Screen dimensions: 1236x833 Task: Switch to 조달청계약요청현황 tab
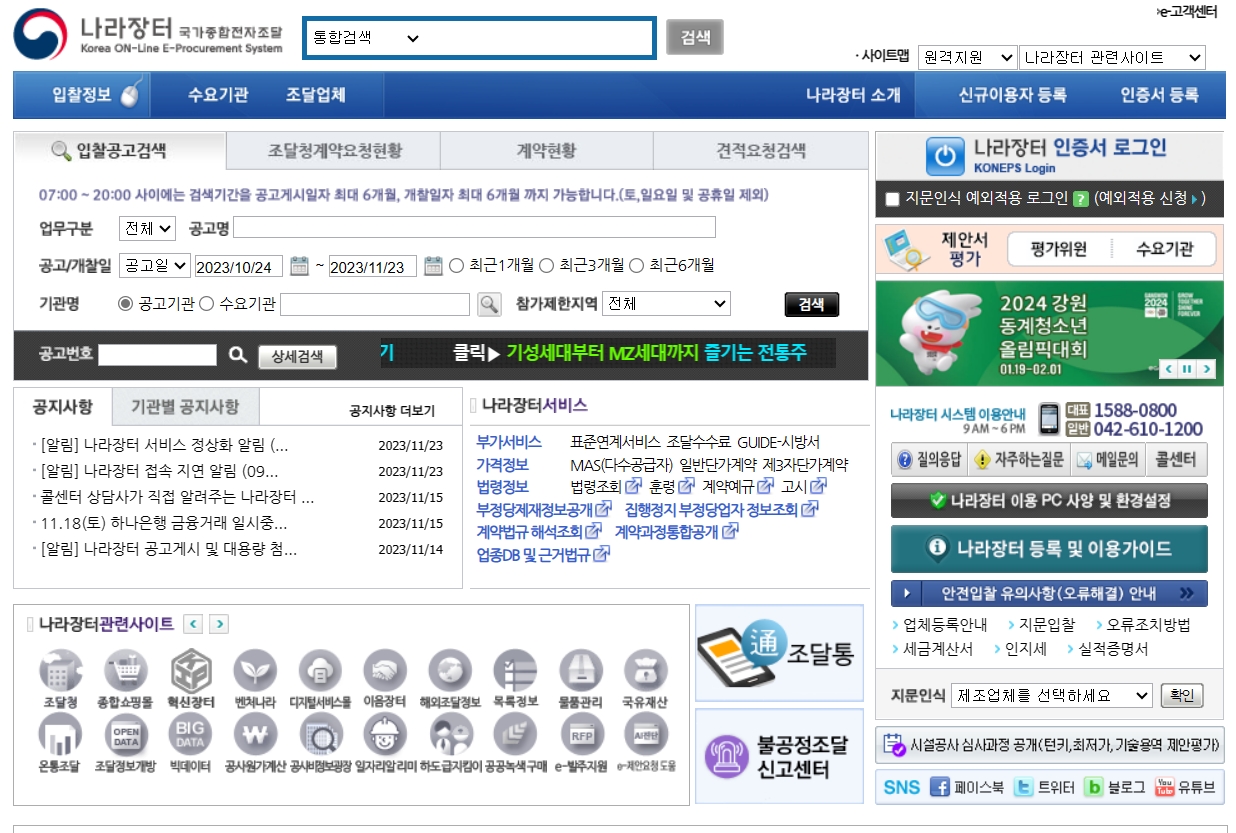334,151
